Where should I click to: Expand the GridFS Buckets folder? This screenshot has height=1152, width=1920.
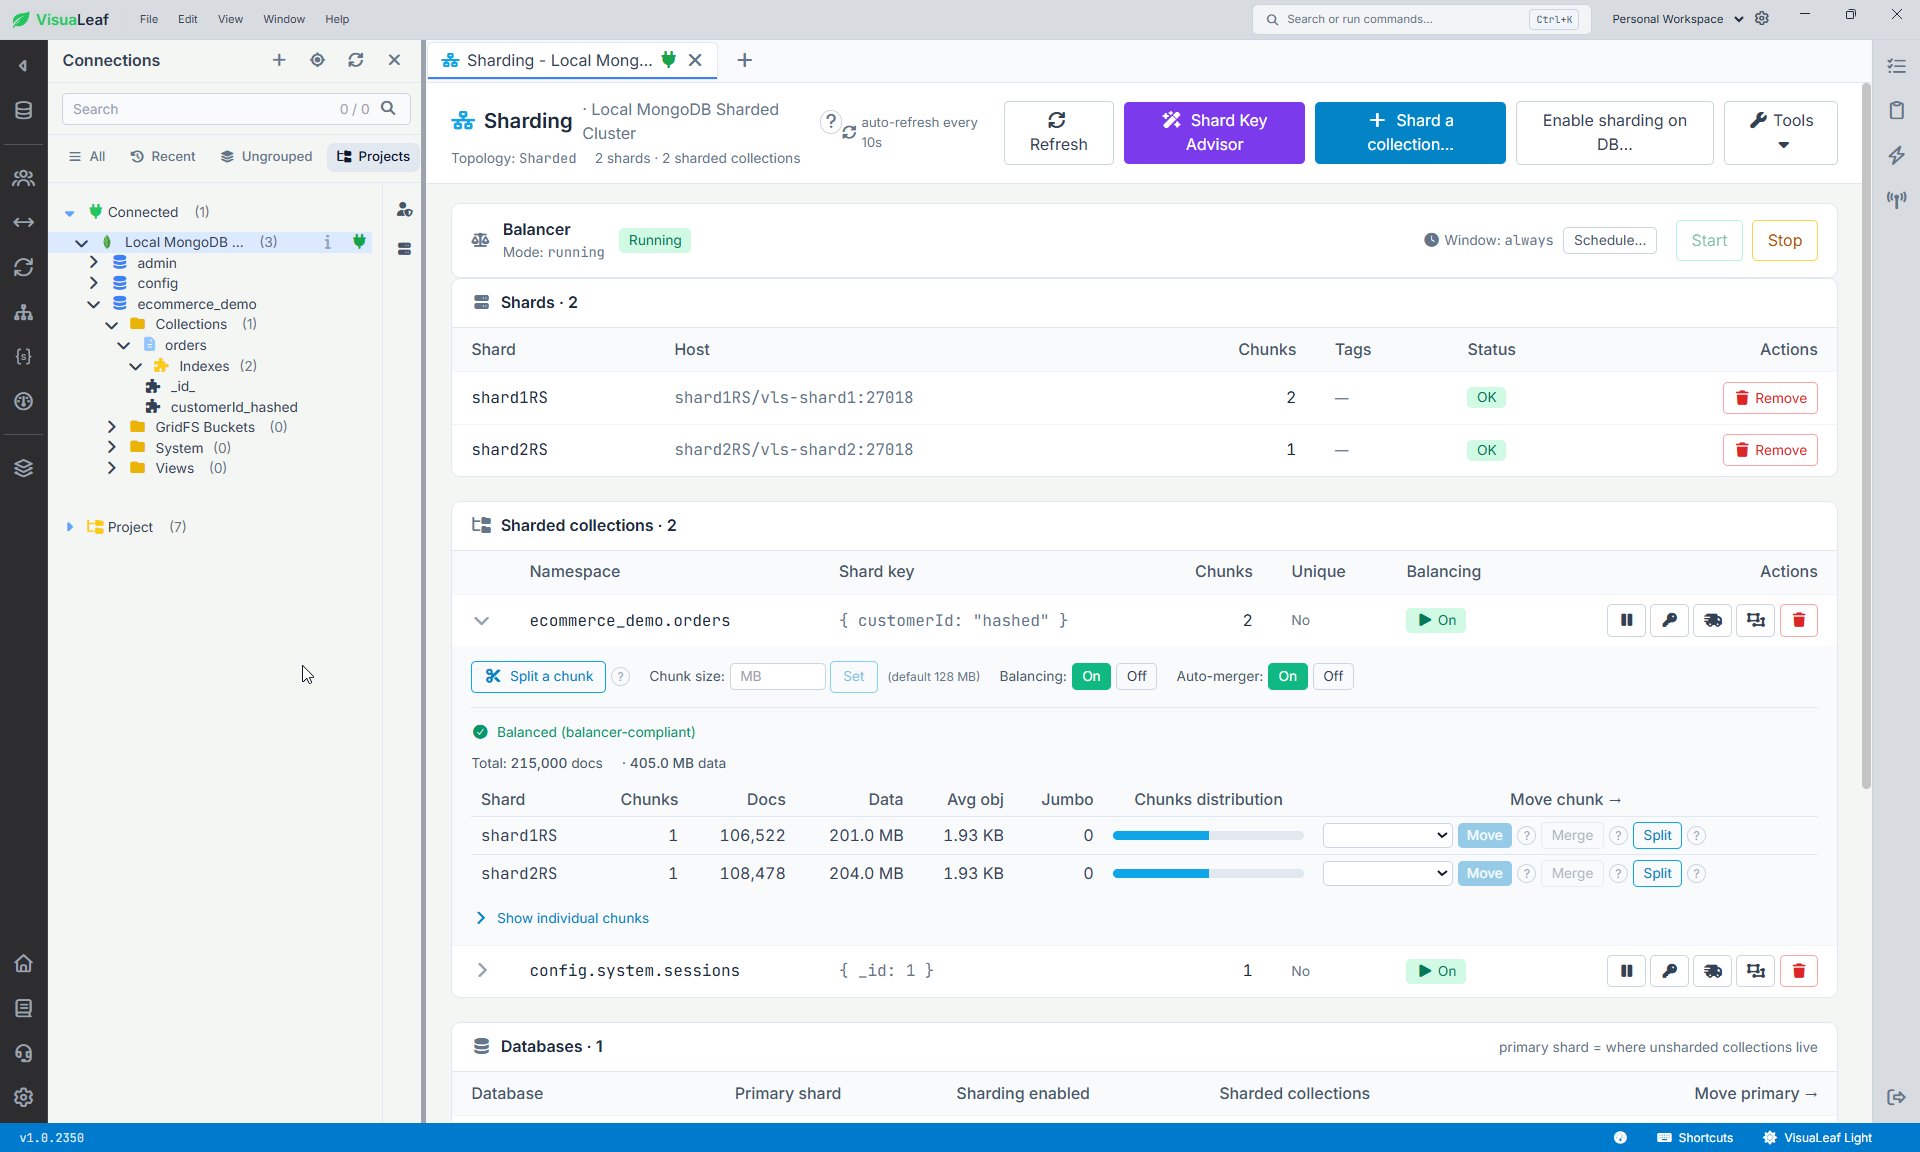[111, 427]
